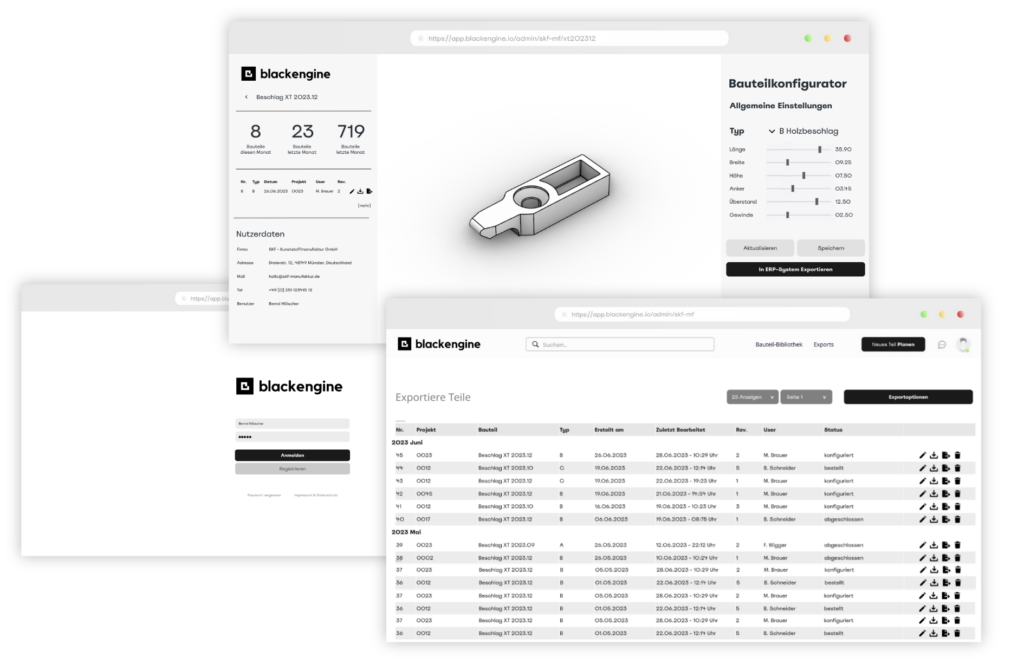1024x664 pixels.
Task: Expand the Seite 1 page selector
Action: pyautogui.click(x=806, y=396)
